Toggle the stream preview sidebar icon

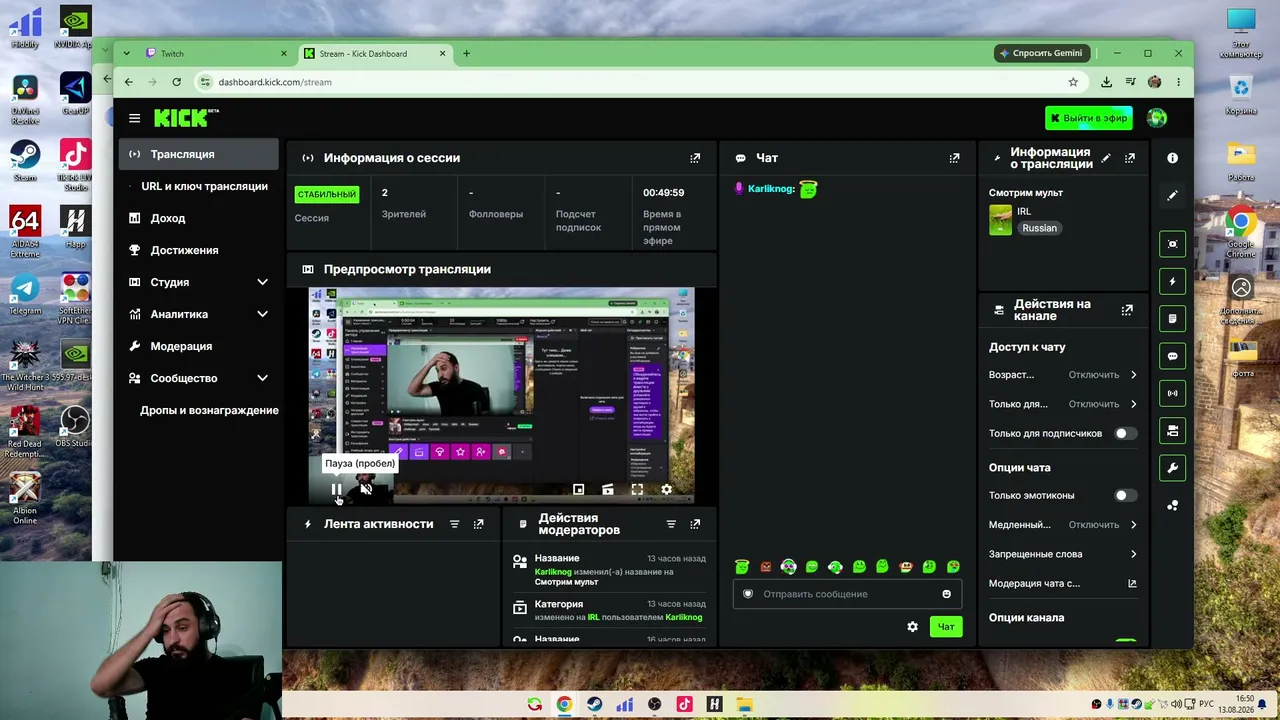(1172, 244)
